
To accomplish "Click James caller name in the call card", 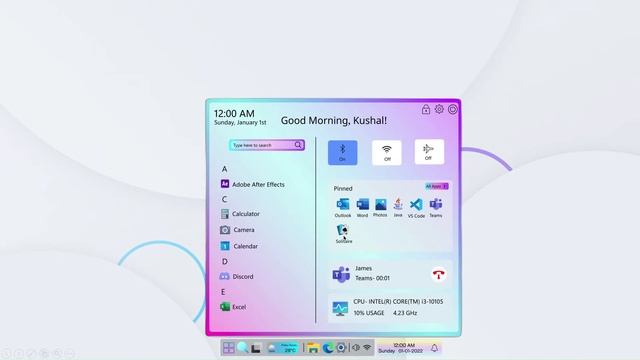I will pyautogui.click(x=363, y=268).
